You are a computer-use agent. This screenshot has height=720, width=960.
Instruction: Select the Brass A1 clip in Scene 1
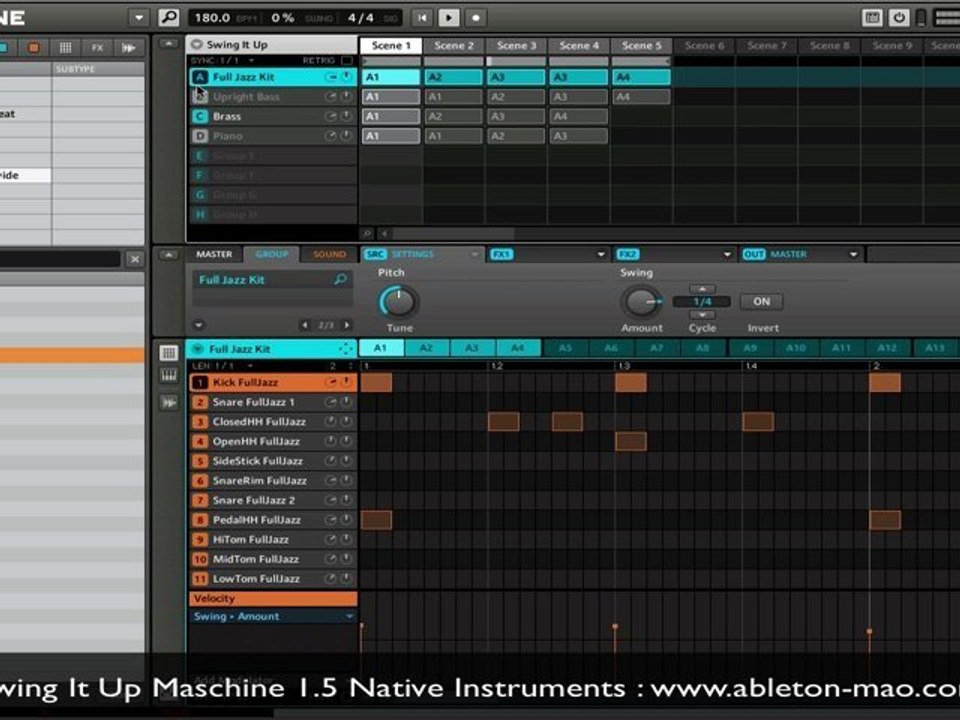point(391,116)
